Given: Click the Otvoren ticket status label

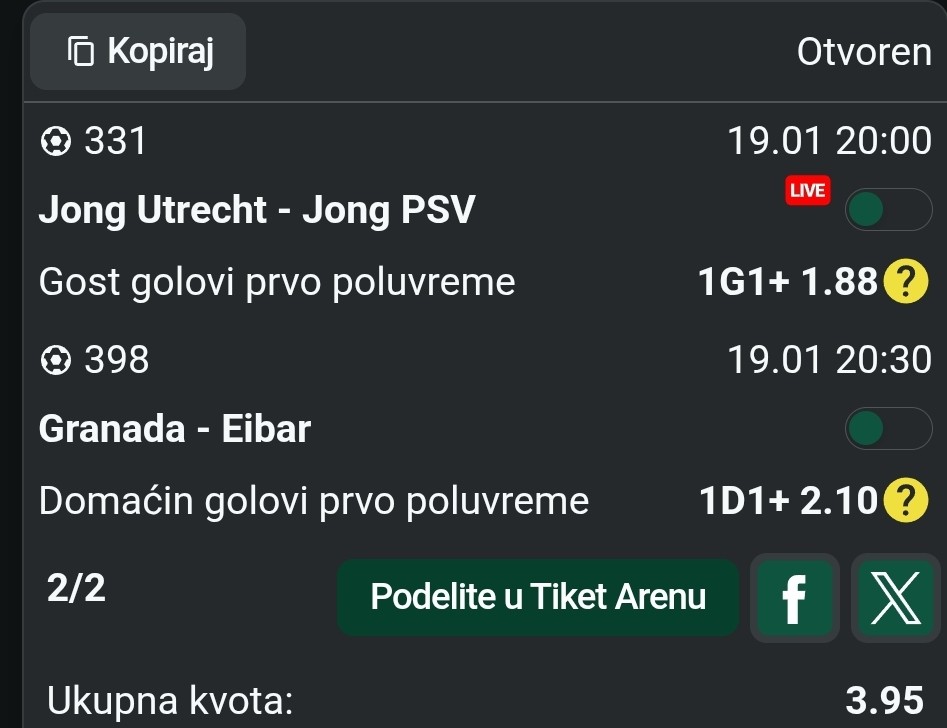Looking at the screenshot, I should [864, 51].
